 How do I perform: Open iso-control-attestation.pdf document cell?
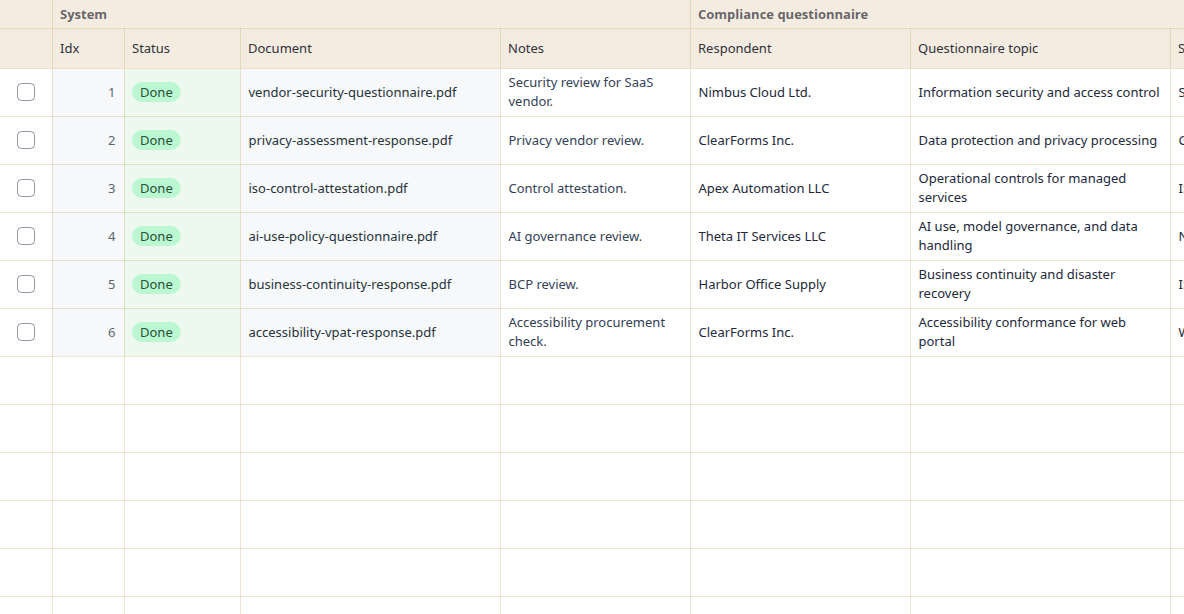(x=370, y=188)
